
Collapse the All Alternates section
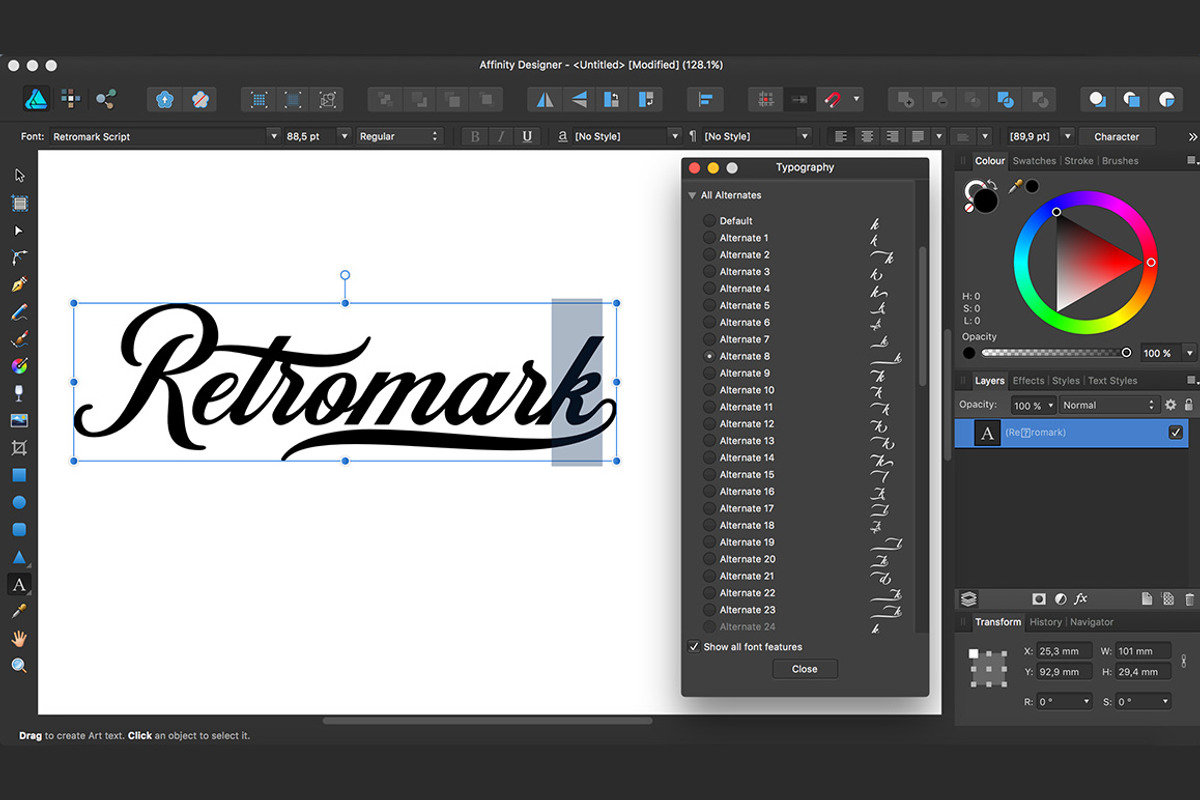(x=692, y=195)
